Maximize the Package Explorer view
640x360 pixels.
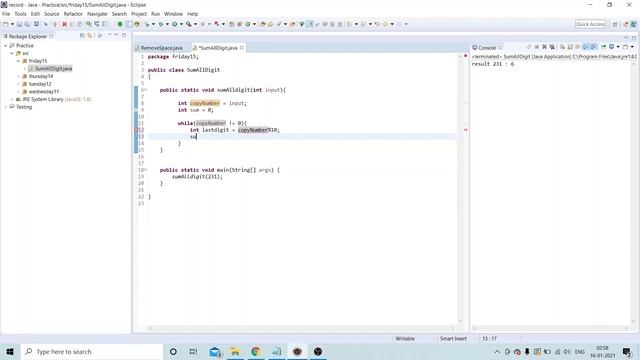click(x=124, y=36)
